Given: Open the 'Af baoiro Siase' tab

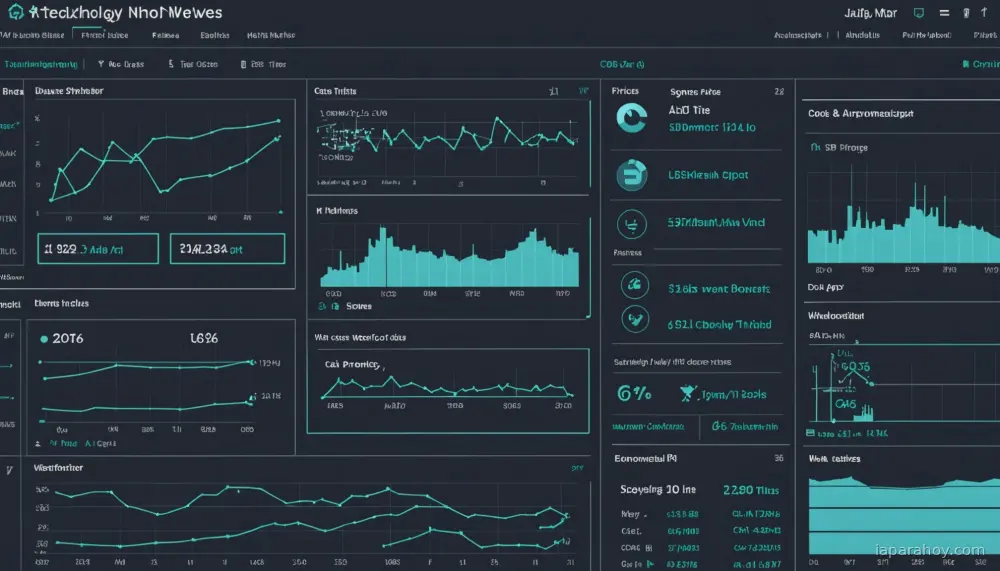Looking at the screenshot, I should (x=33, y=35).
